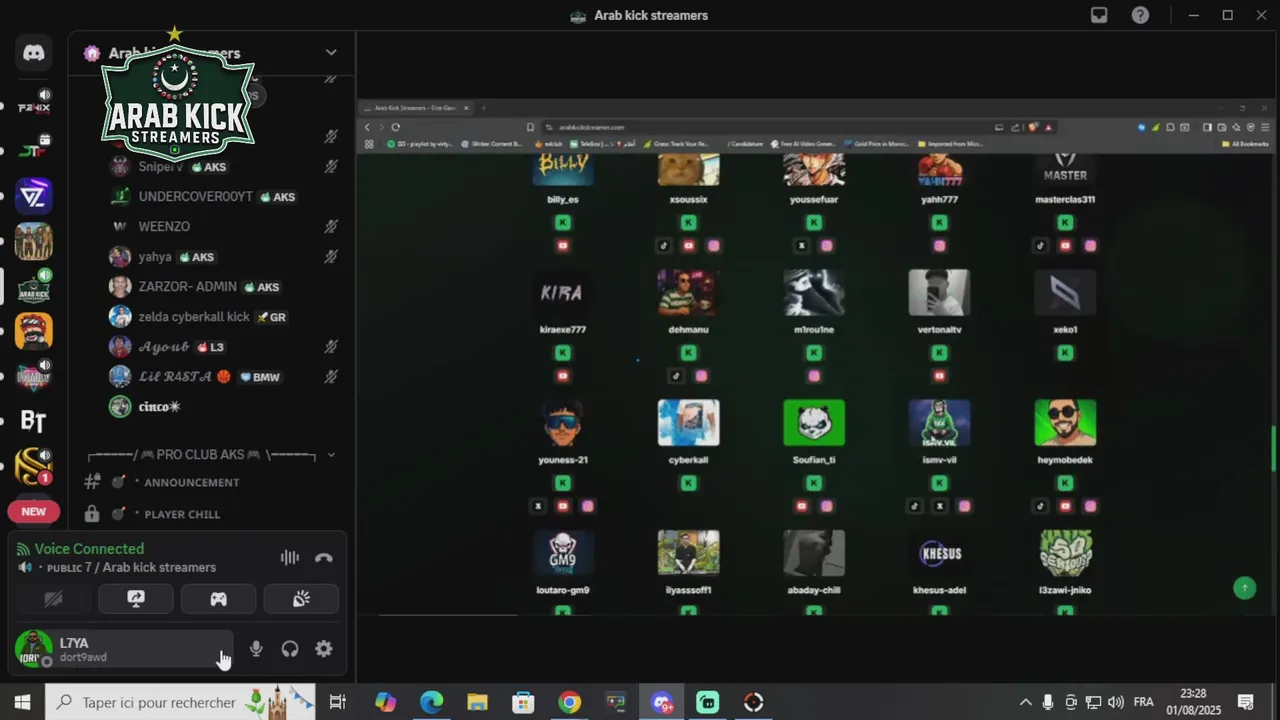Open Copilot from the taskbar

pos(385,702)
